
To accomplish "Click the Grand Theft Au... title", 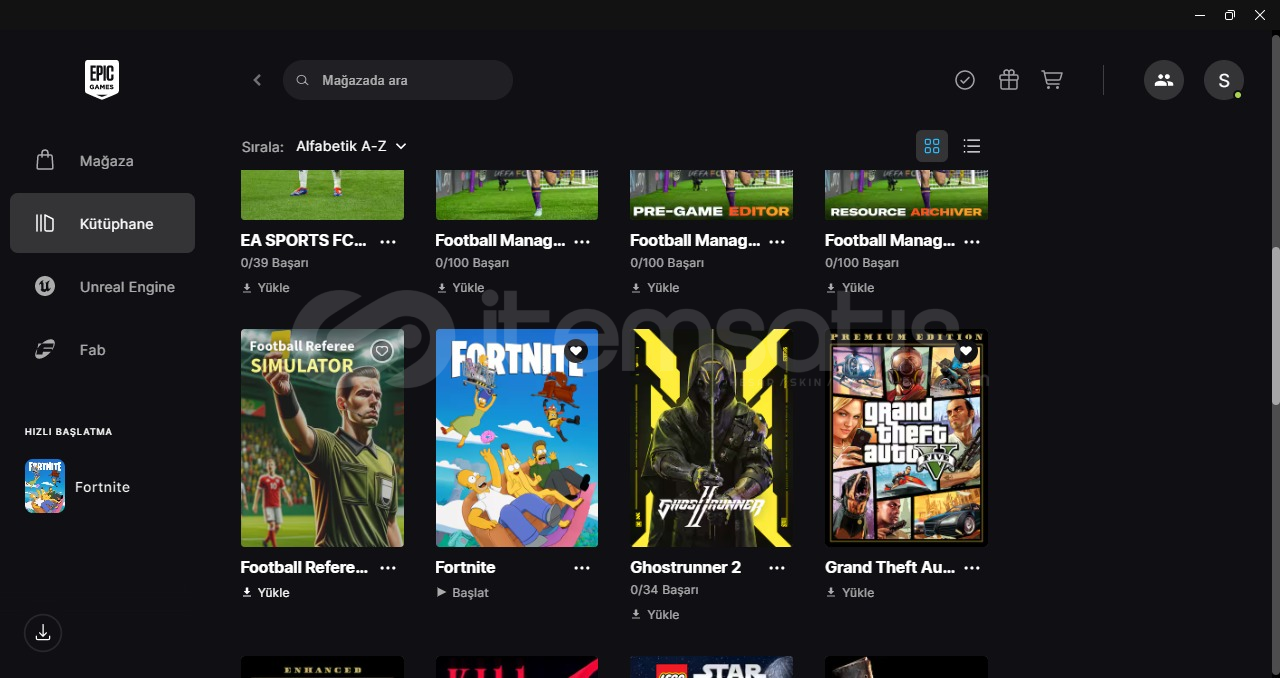I will [890, 567].
